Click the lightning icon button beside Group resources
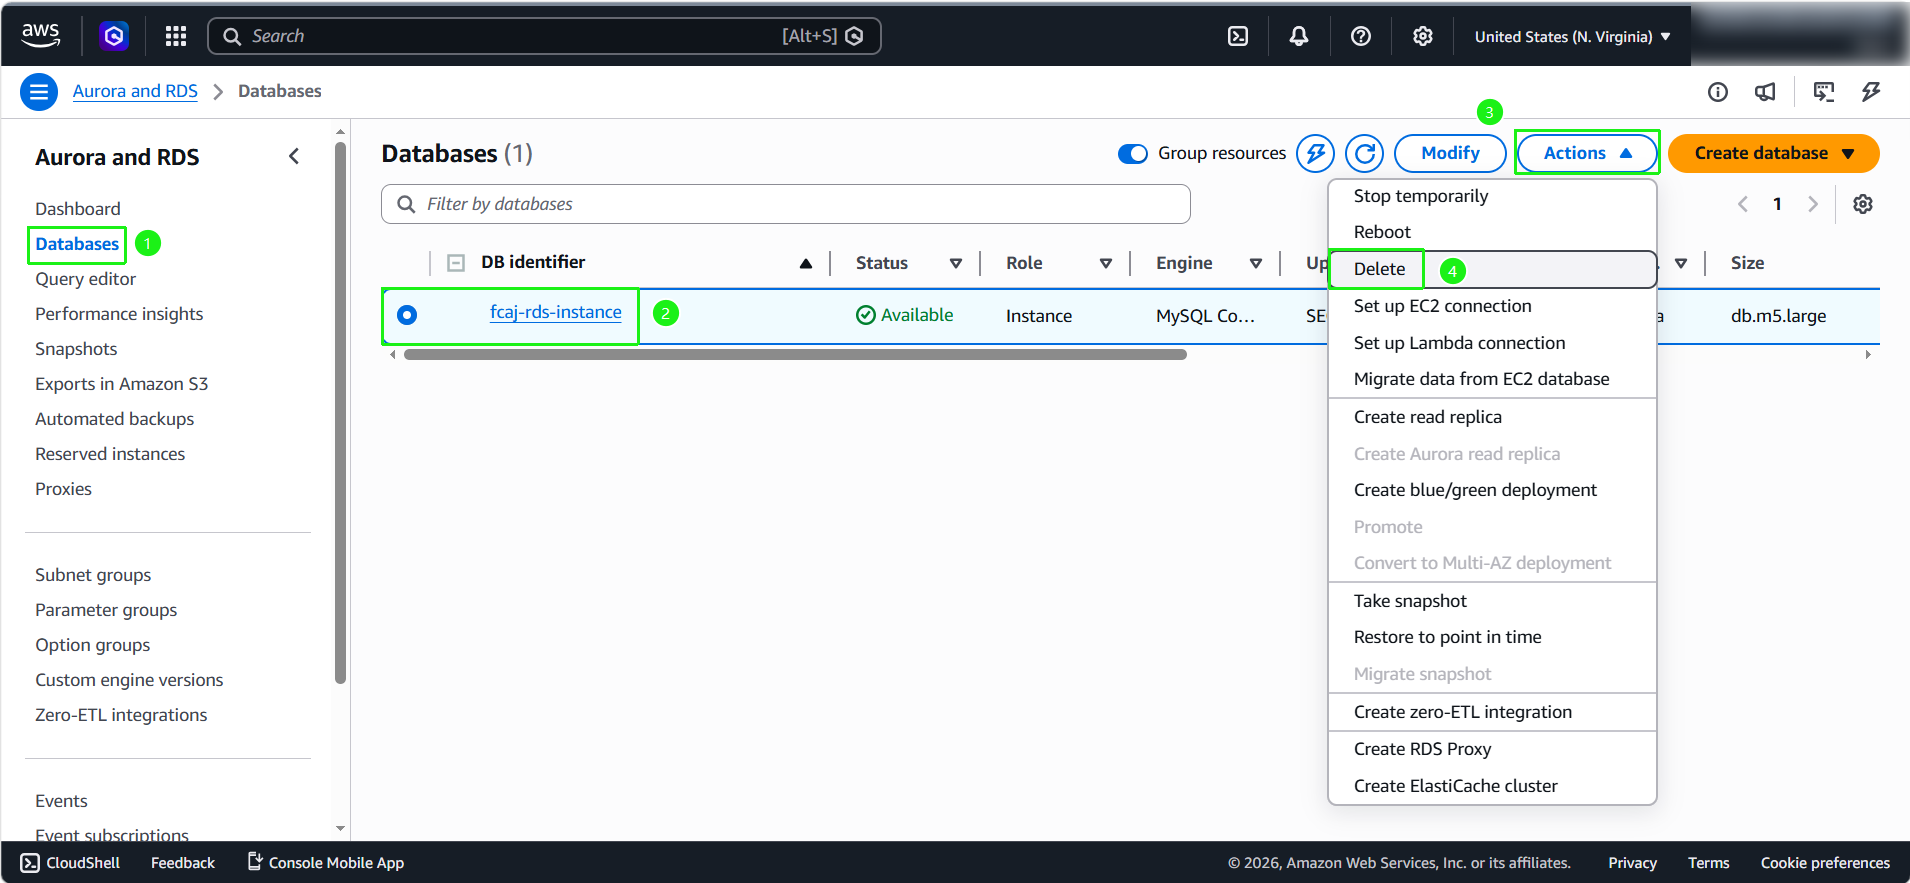The width and height of the screenshot is (1910, 883). (x=1316, y=153)
